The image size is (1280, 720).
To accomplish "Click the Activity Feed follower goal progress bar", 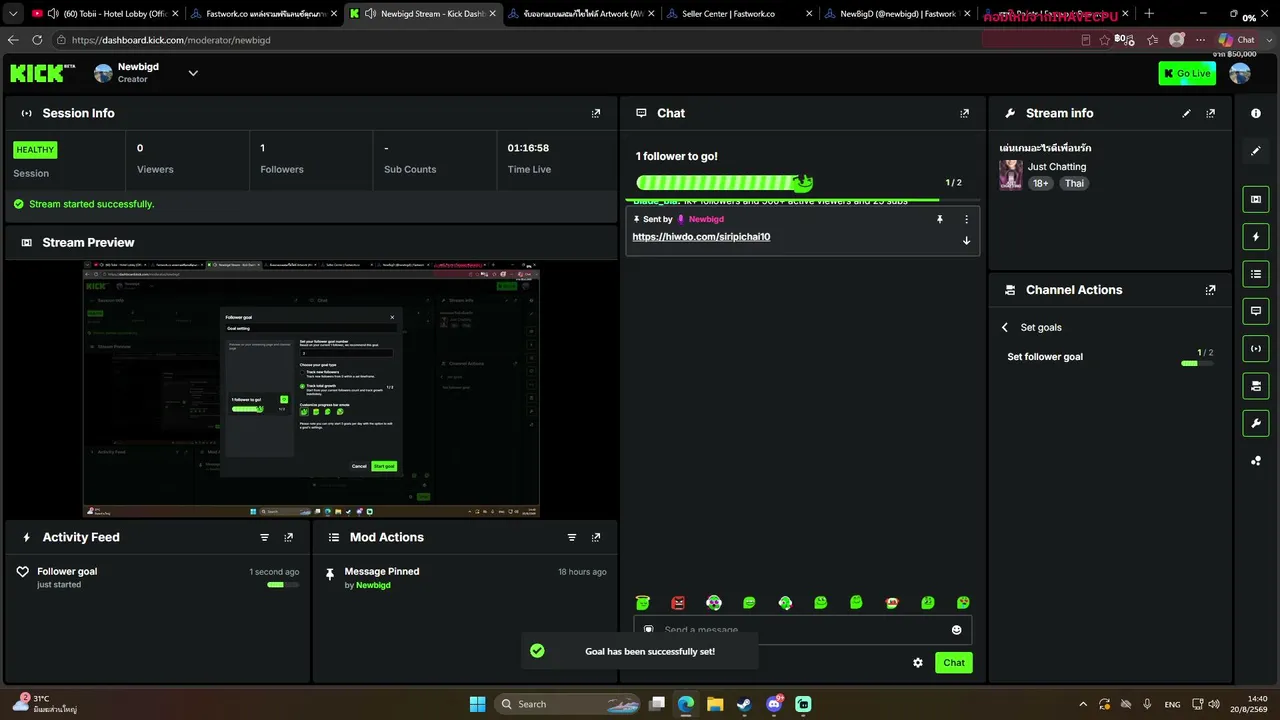I will tap(283, 585).
